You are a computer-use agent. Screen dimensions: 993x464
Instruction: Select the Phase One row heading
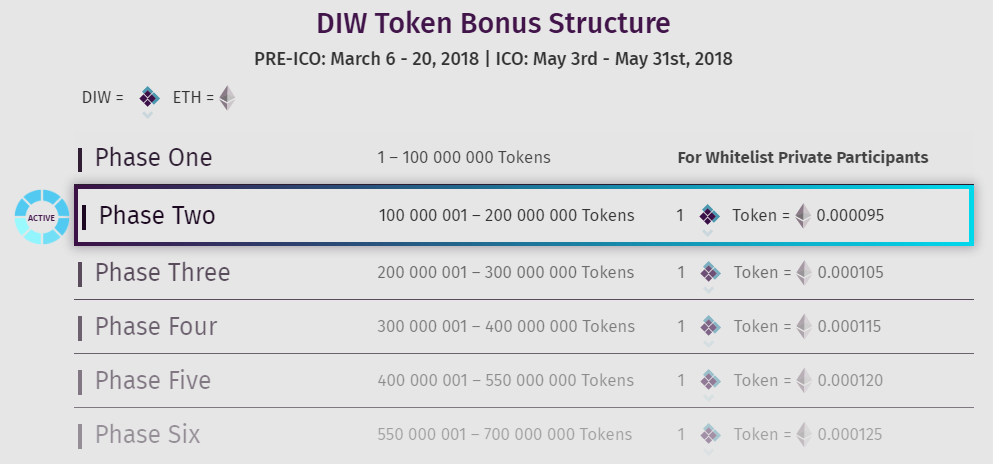[x=153, y=158]
